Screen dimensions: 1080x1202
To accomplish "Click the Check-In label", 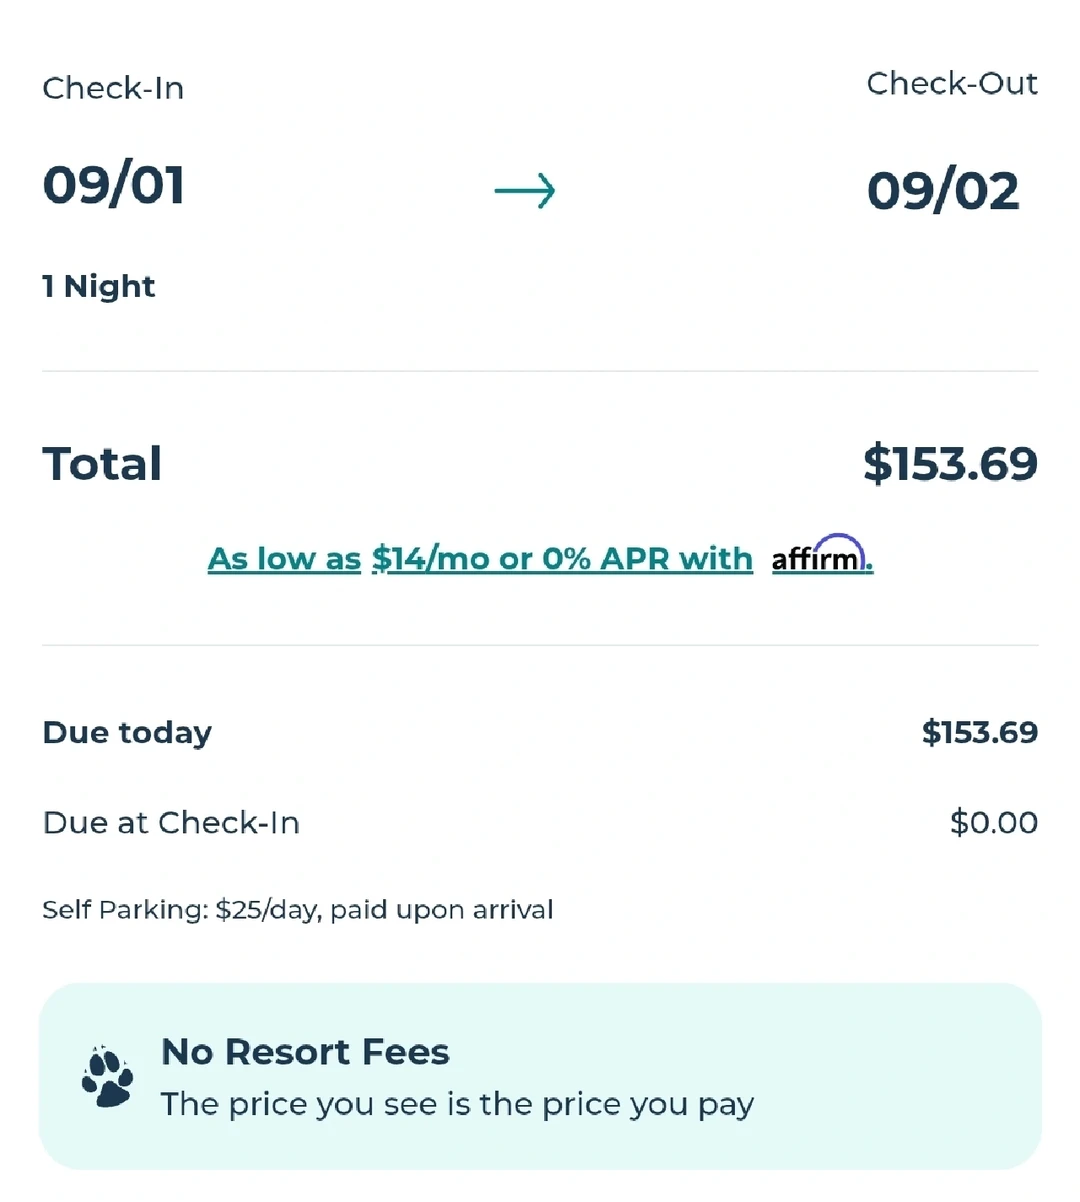I will (113, 88).
